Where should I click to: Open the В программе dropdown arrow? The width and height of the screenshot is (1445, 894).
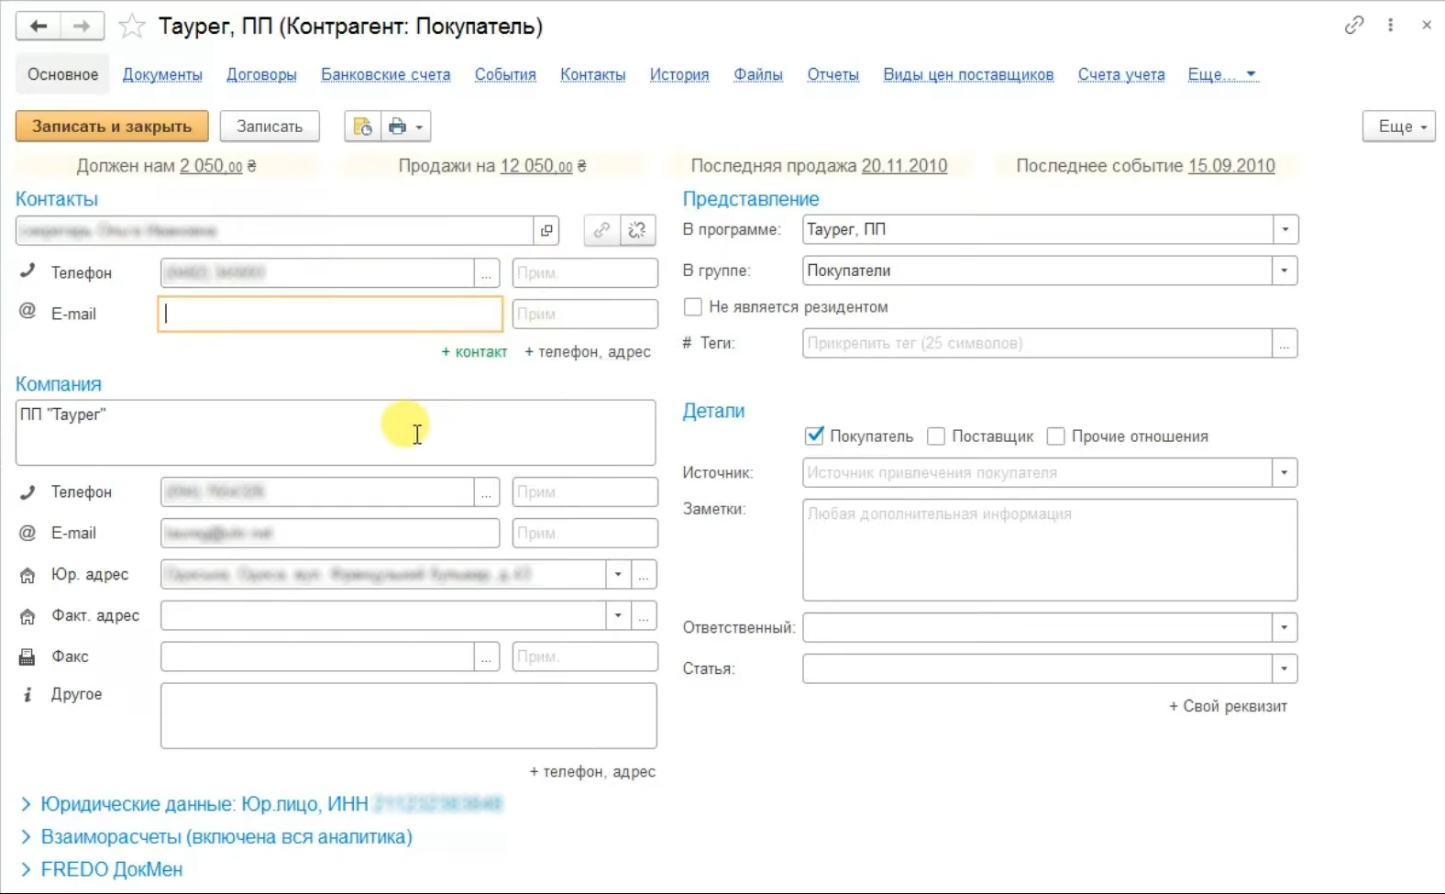pos(1285,230)
